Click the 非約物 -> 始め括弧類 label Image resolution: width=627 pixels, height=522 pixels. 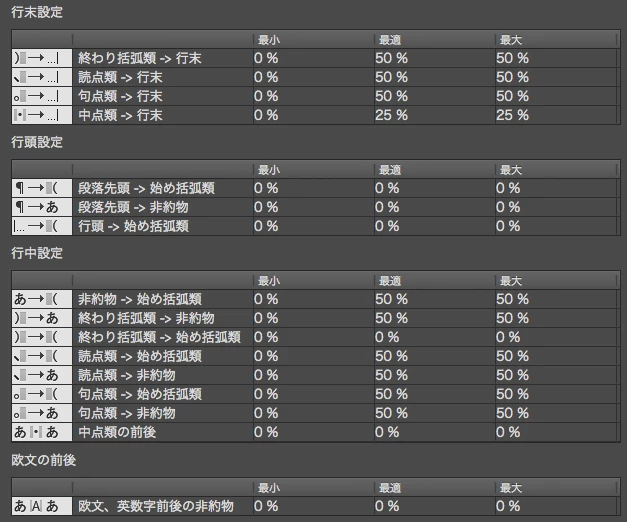(x=140, y=299)
